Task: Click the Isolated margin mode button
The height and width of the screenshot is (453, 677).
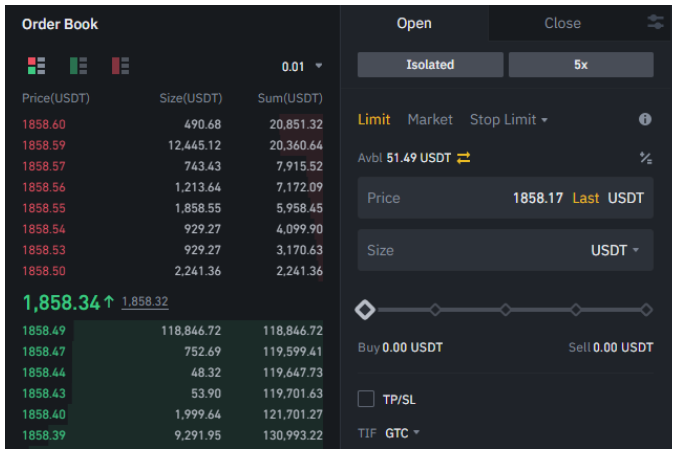Action: [430, 65]
